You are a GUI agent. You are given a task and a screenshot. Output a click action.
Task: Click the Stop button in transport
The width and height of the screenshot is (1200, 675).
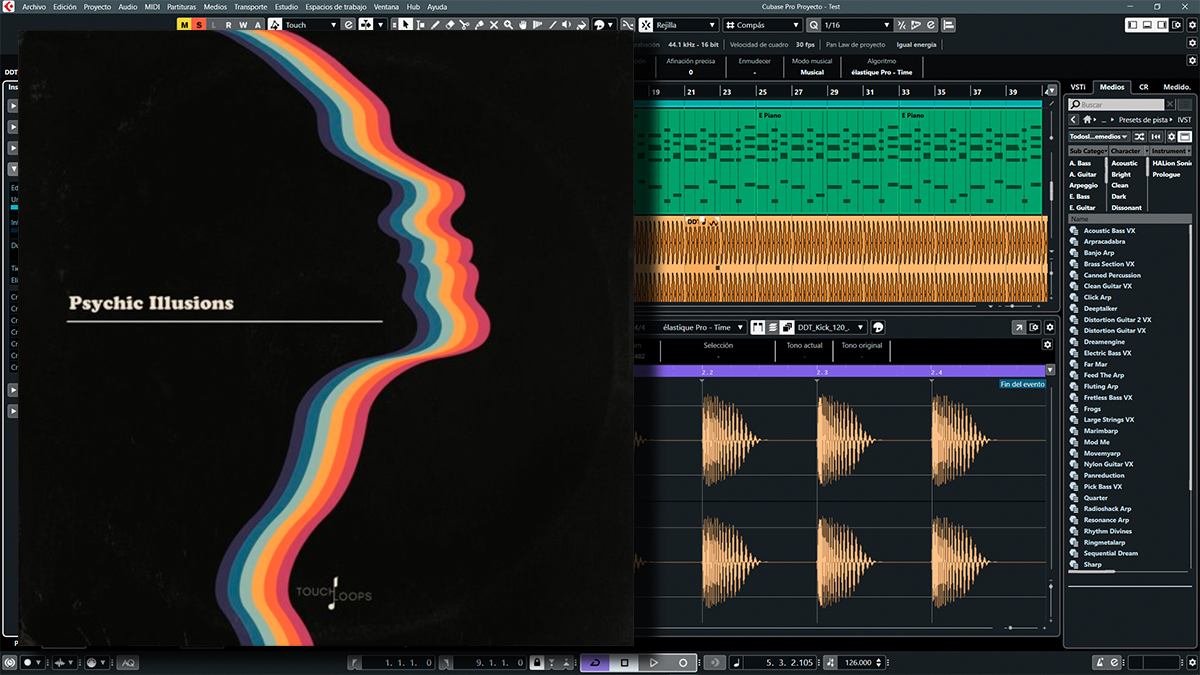point(625,662)
